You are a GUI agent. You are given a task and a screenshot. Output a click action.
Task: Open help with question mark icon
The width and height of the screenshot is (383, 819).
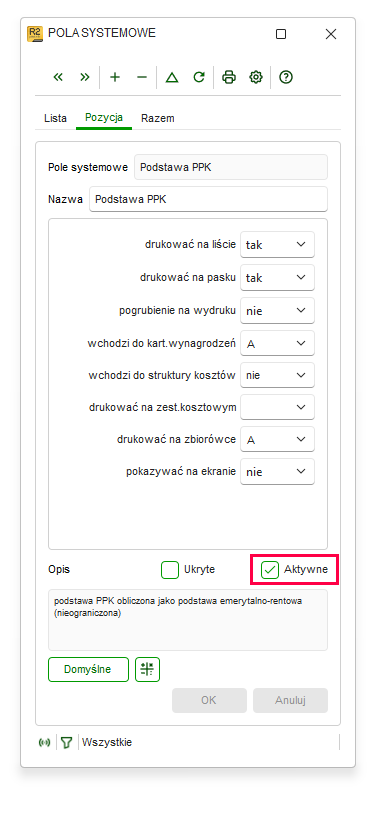tap(286, 77)
